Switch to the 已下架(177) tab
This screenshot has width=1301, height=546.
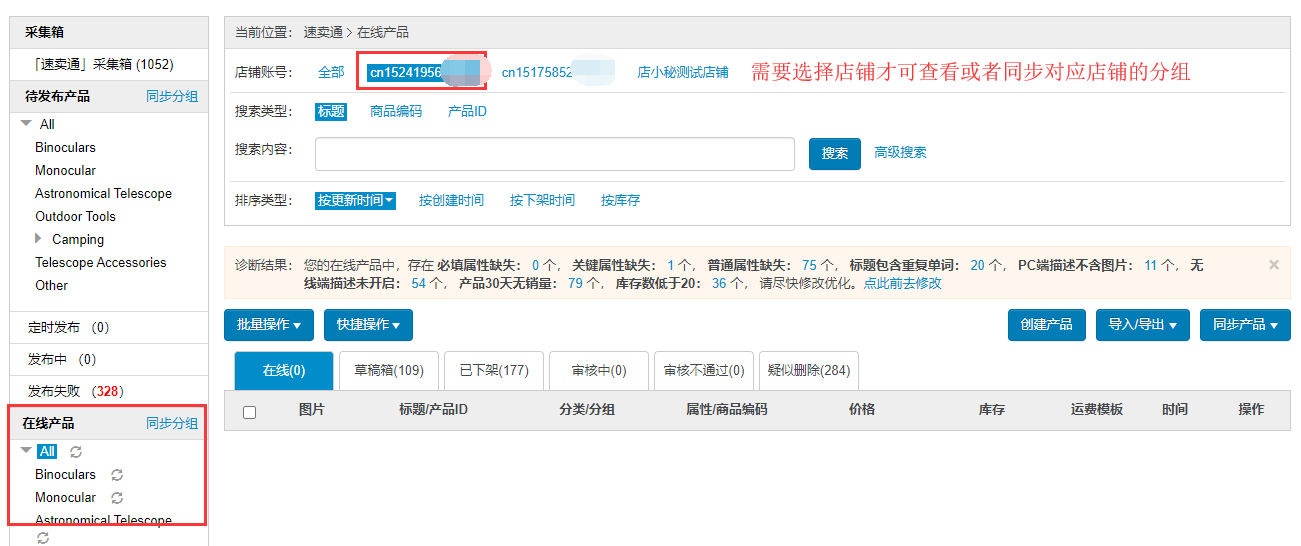pyautogui.click(x=494, y=371)
